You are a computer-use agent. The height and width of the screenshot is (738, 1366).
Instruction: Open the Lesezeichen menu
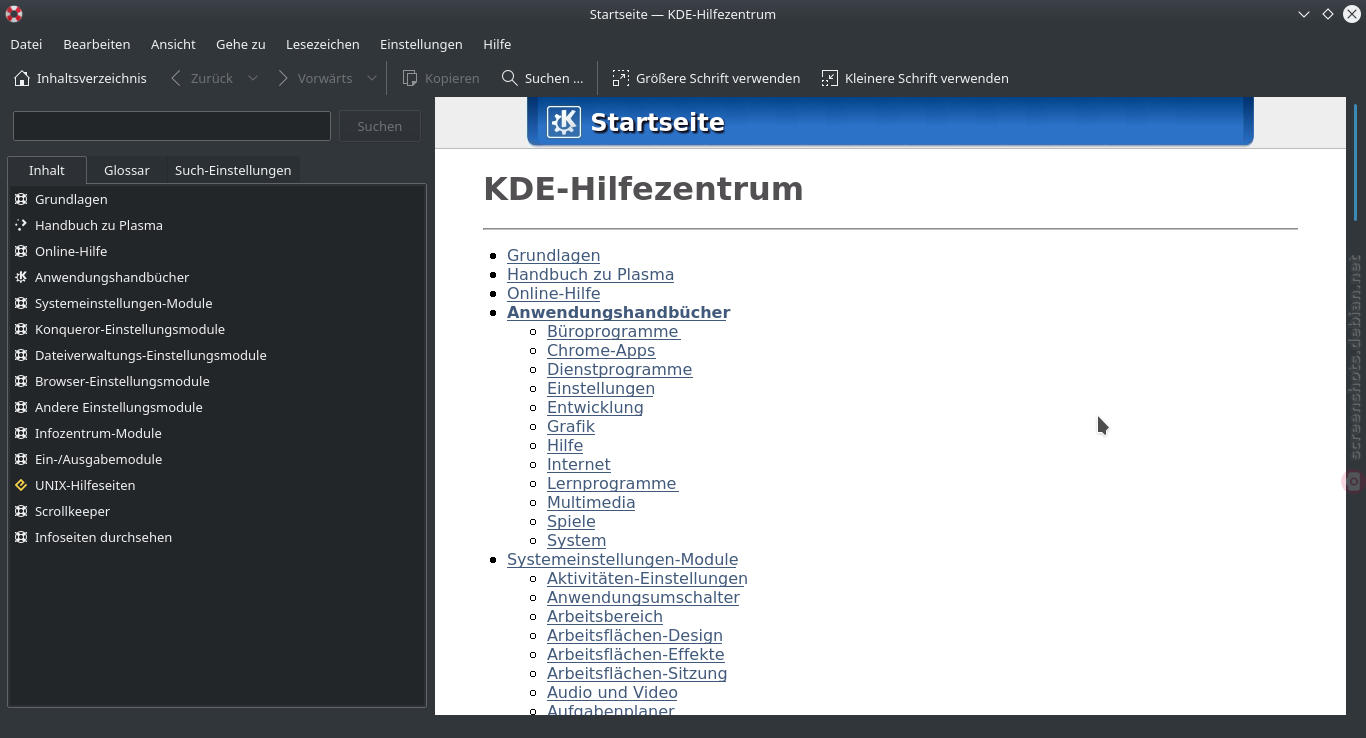pos(322,44)
